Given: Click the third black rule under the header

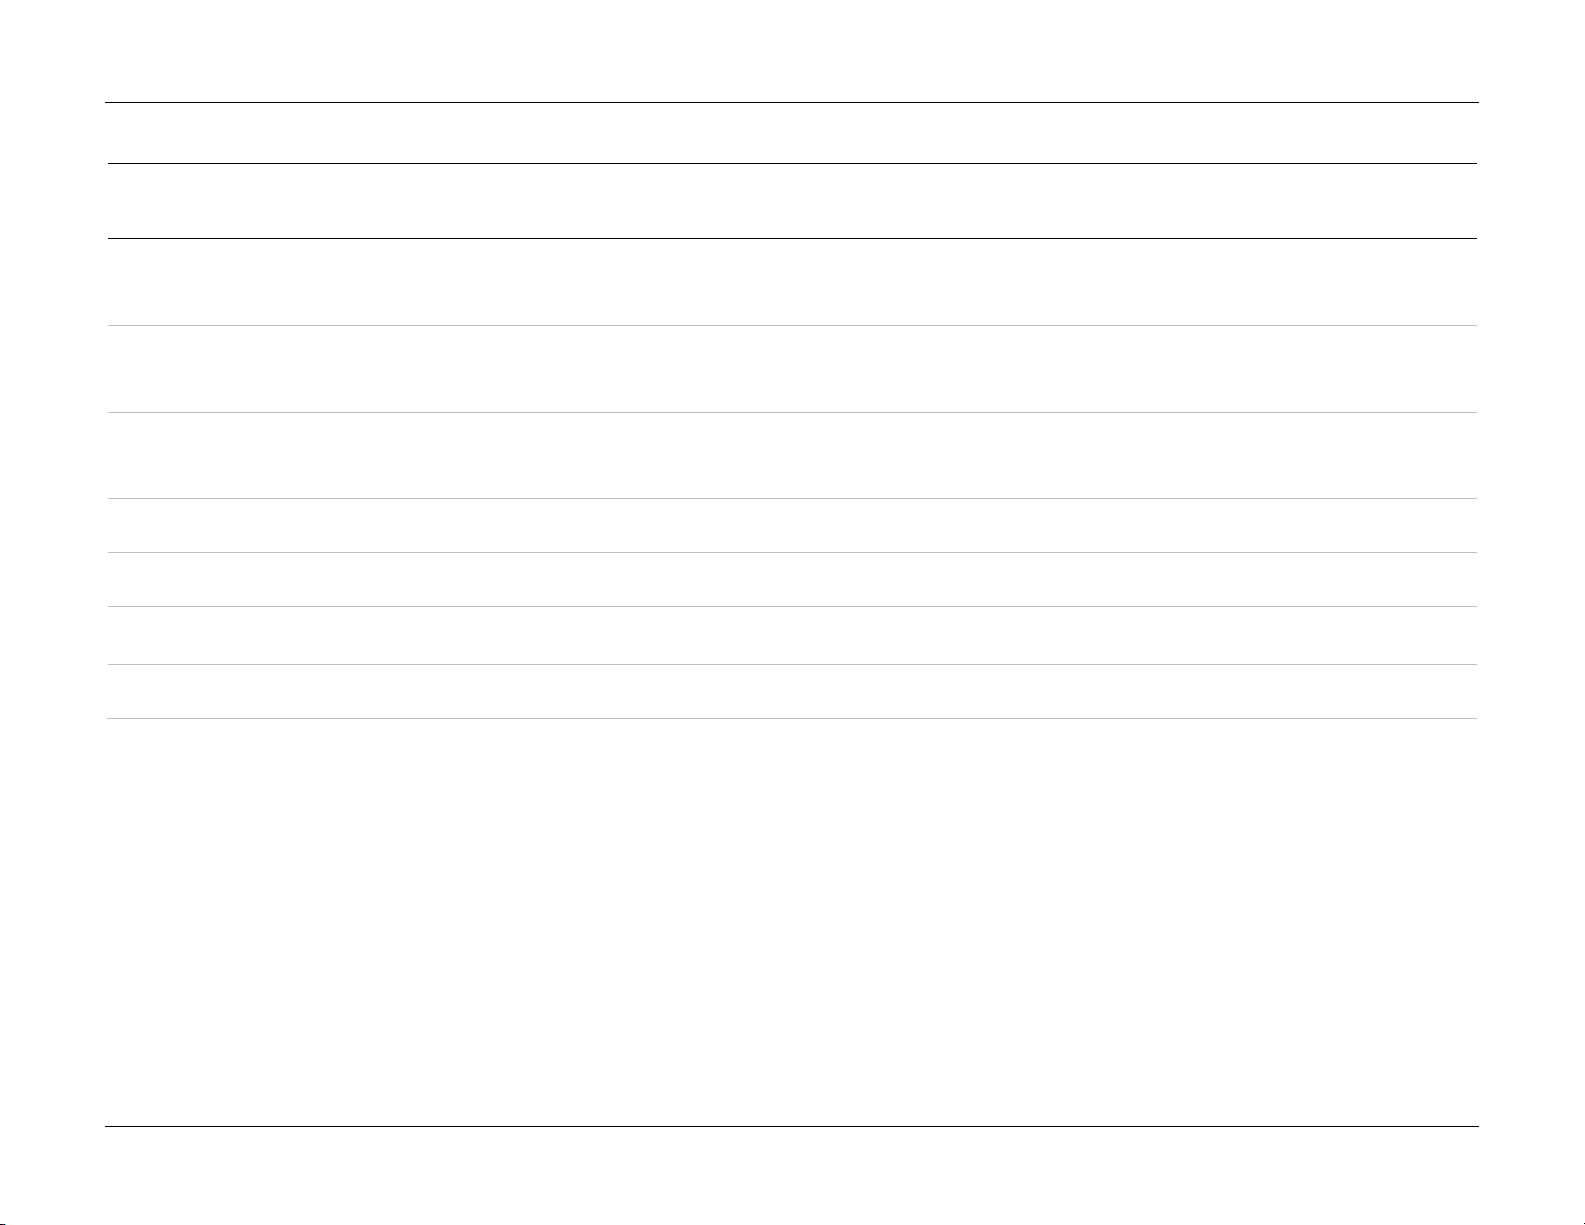Looking at the screenshot, I should tap(792, 238).
